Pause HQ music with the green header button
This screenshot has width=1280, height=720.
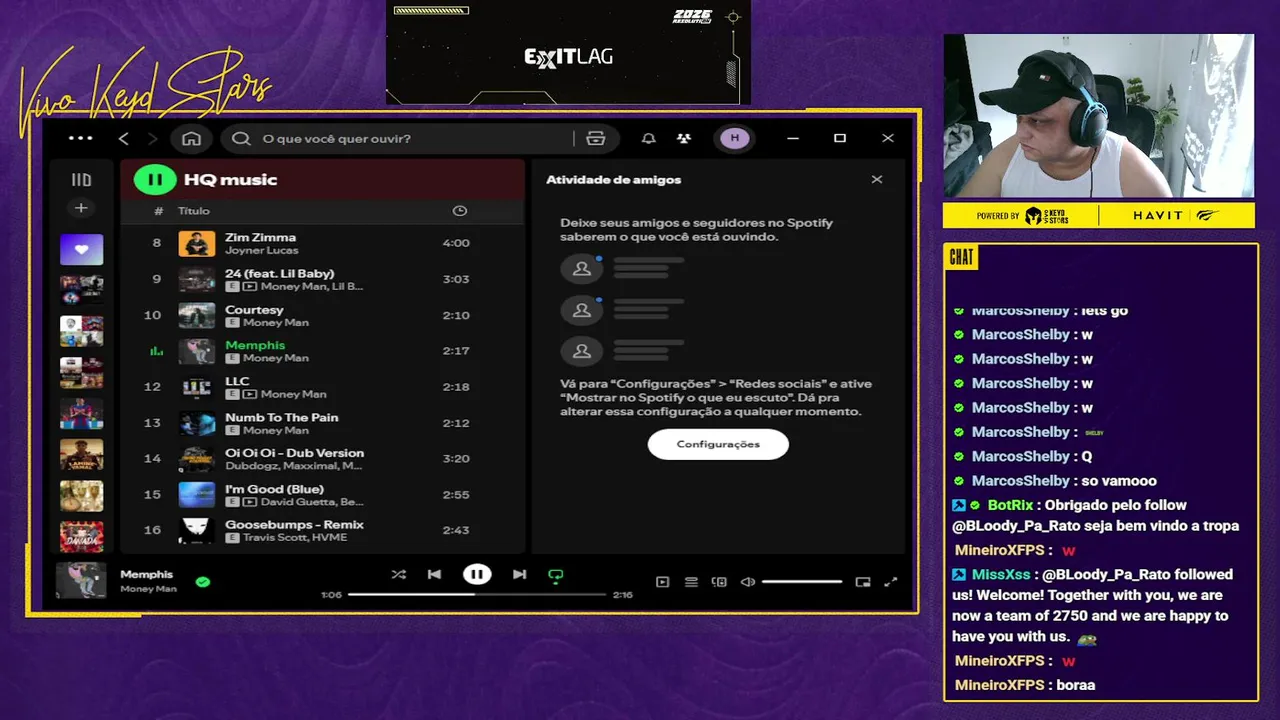(x=155, y=180)
